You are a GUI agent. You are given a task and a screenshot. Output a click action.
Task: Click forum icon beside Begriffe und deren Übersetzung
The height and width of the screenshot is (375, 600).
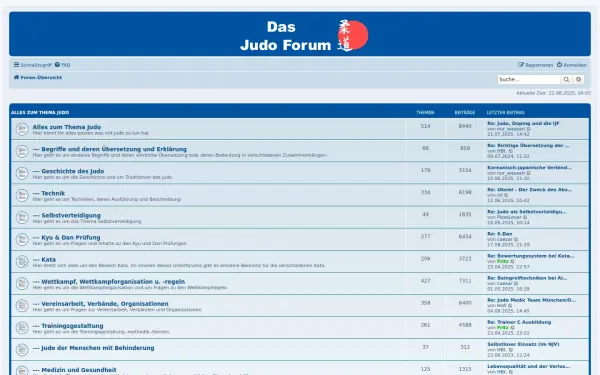pyautogui.click(x=22, y=151)
